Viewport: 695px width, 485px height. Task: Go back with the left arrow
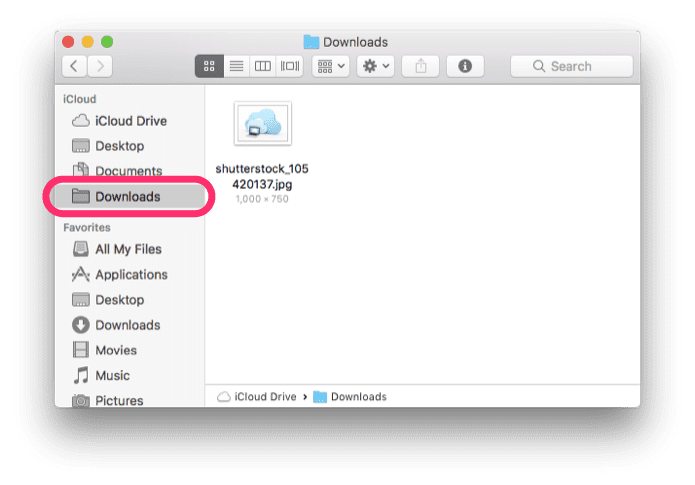(x=74, y=66)
